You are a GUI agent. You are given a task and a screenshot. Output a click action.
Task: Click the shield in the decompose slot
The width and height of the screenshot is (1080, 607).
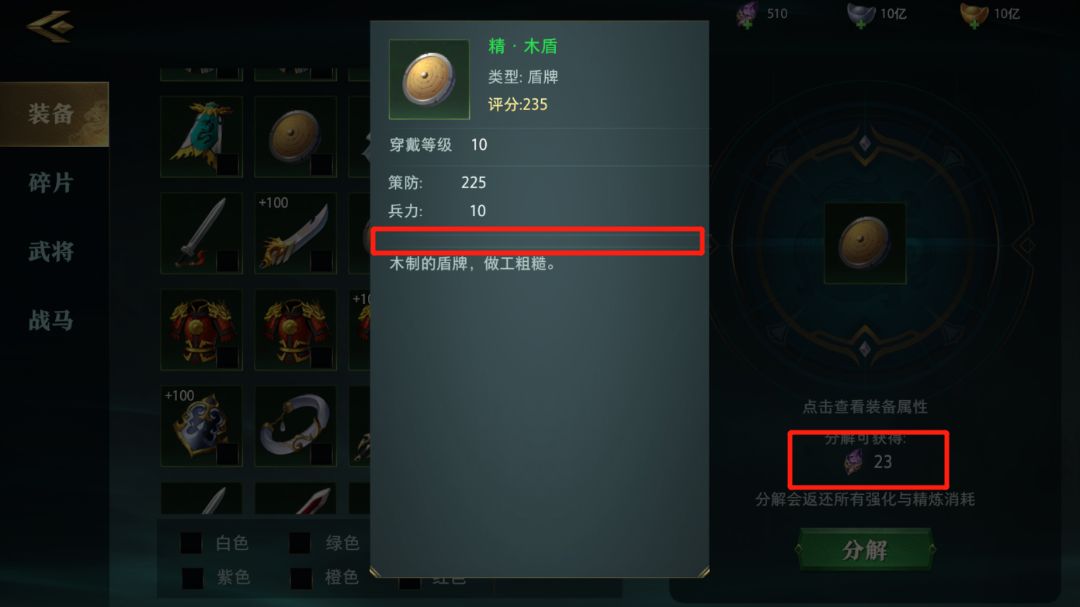tap(865, 243)
